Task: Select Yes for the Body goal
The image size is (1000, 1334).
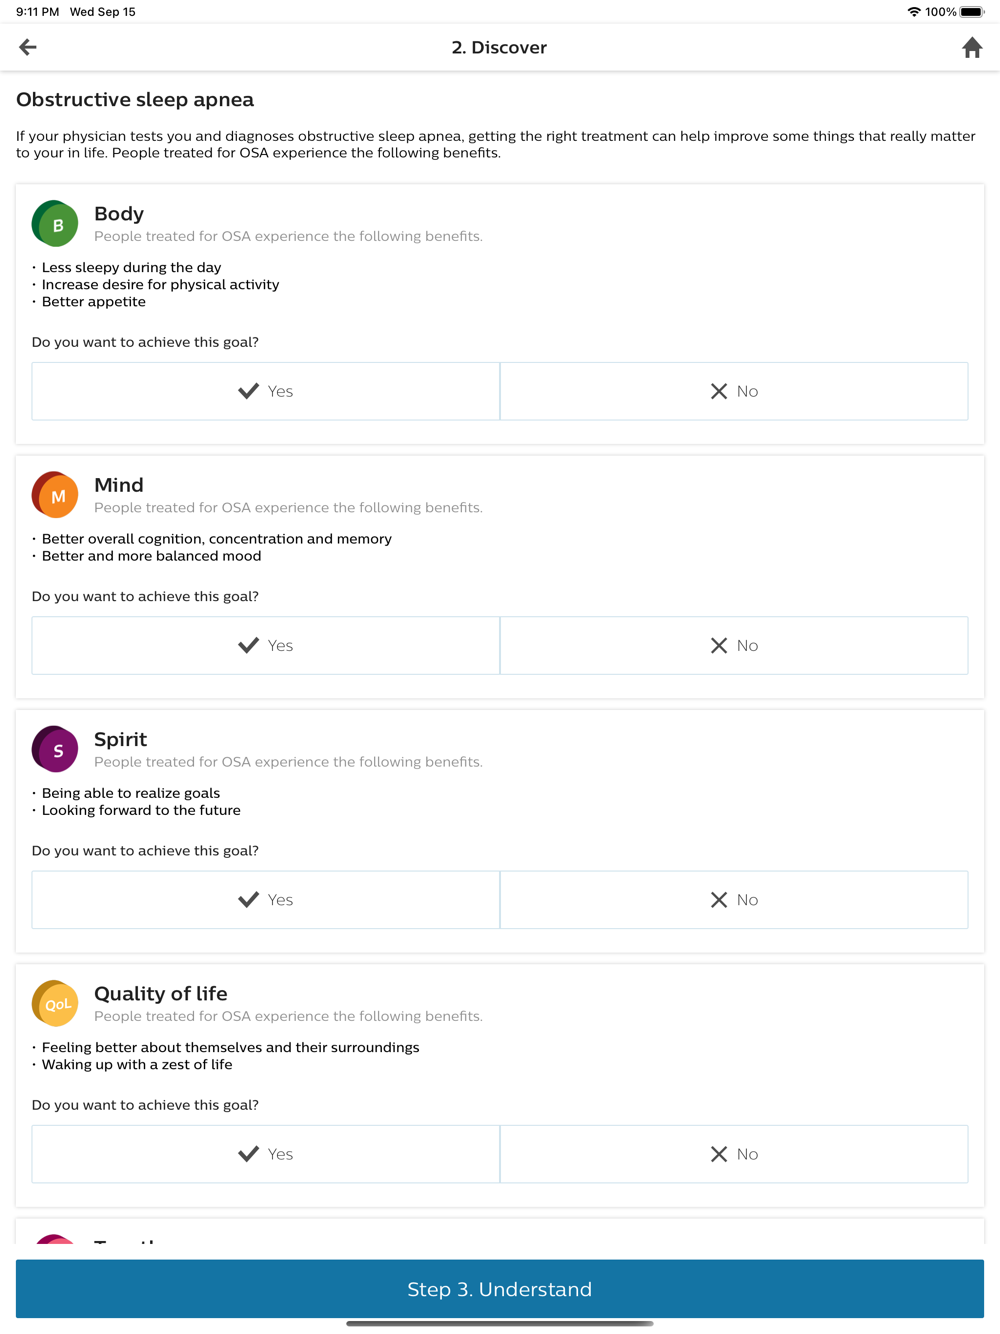Action: [x=266, y=391]
